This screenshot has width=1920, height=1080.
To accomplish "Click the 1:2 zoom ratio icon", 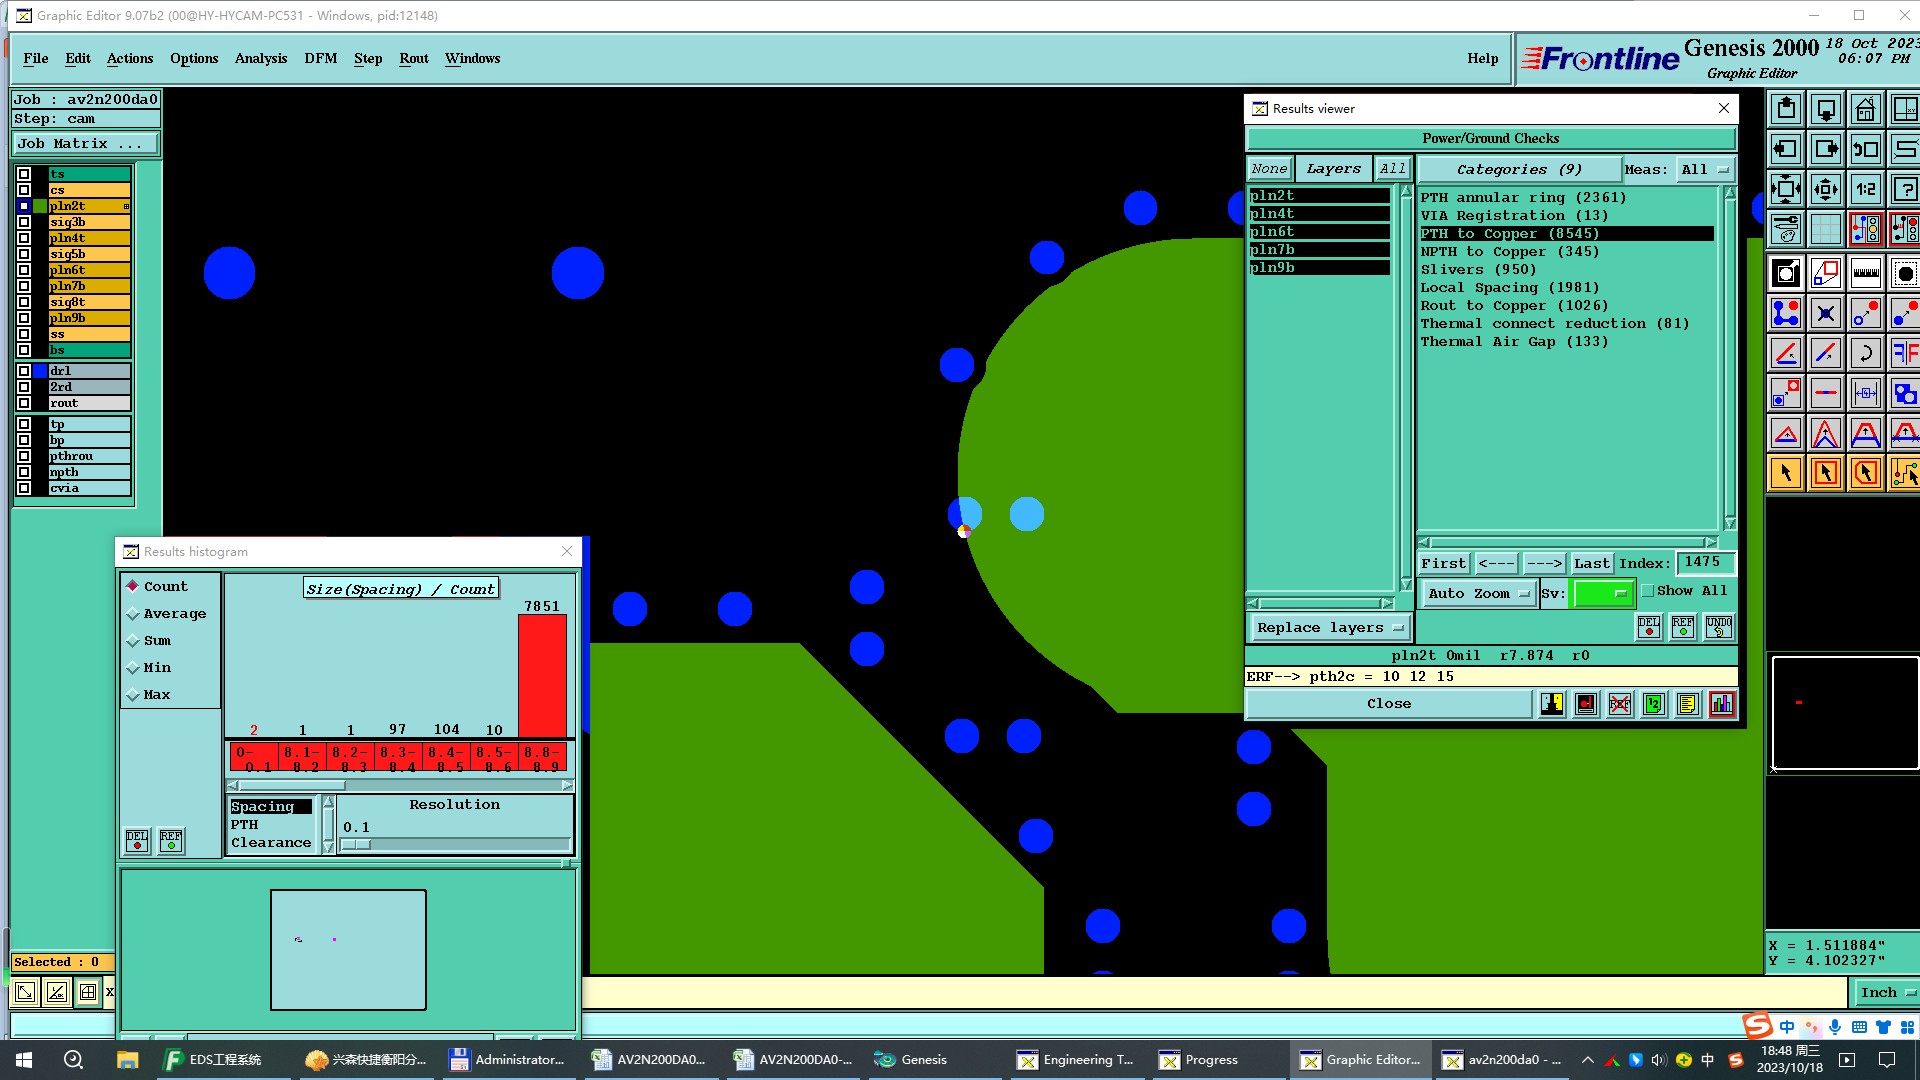I will pyautogui.click(x=1865, y=189).
